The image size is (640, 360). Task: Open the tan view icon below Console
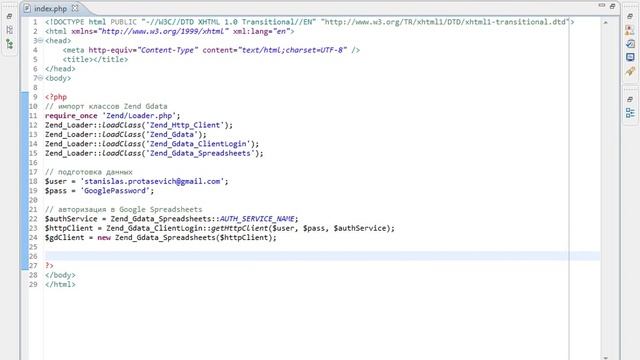(x=630, y=71)
